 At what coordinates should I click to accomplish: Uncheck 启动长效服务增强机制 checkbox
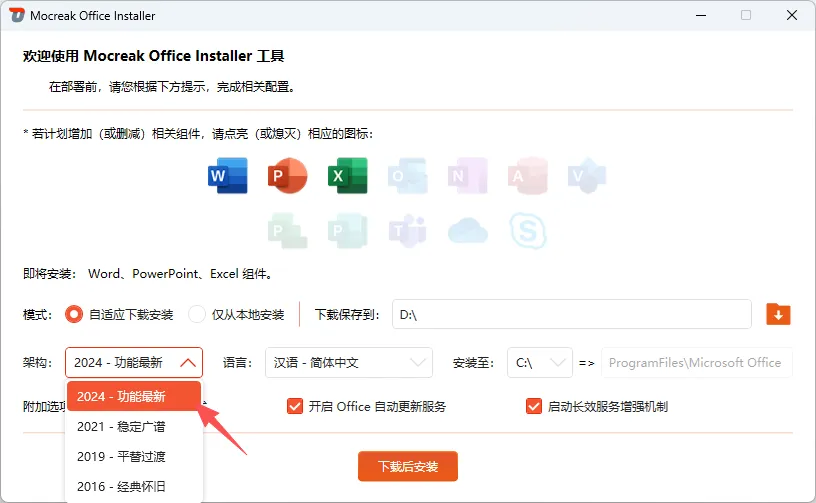coord(534,406)
